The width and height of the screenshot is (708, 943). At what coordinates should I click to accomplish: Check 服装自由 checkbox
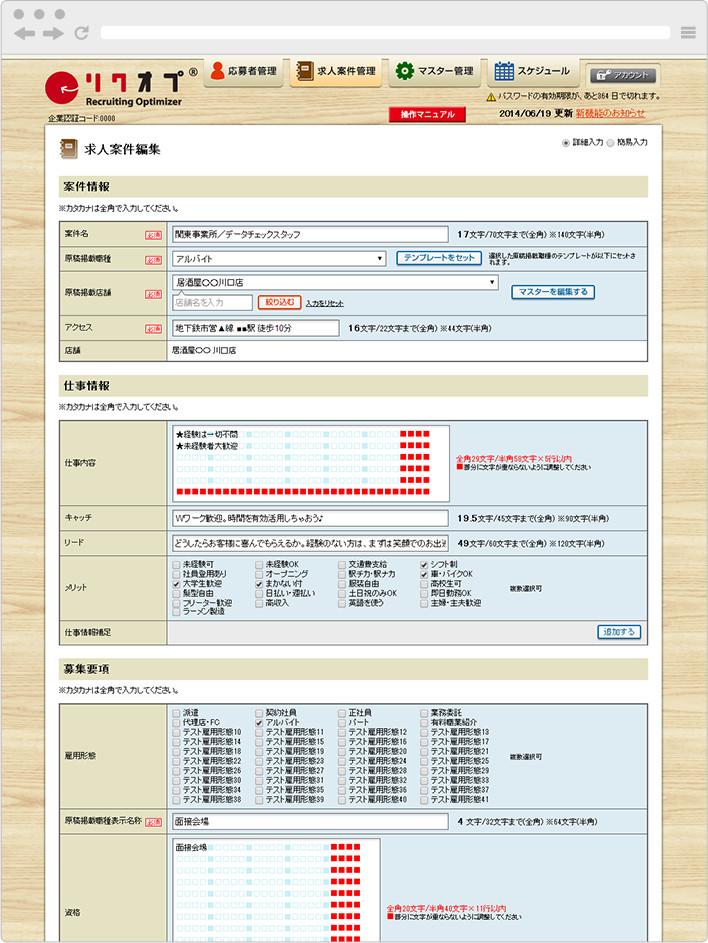(342, 584)
